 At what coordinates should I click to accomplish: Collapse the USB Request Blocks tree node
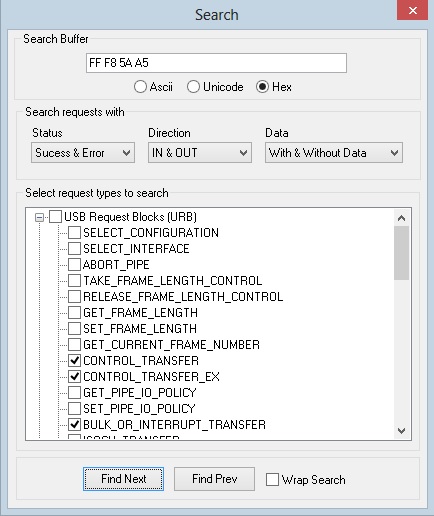(39, 218)
